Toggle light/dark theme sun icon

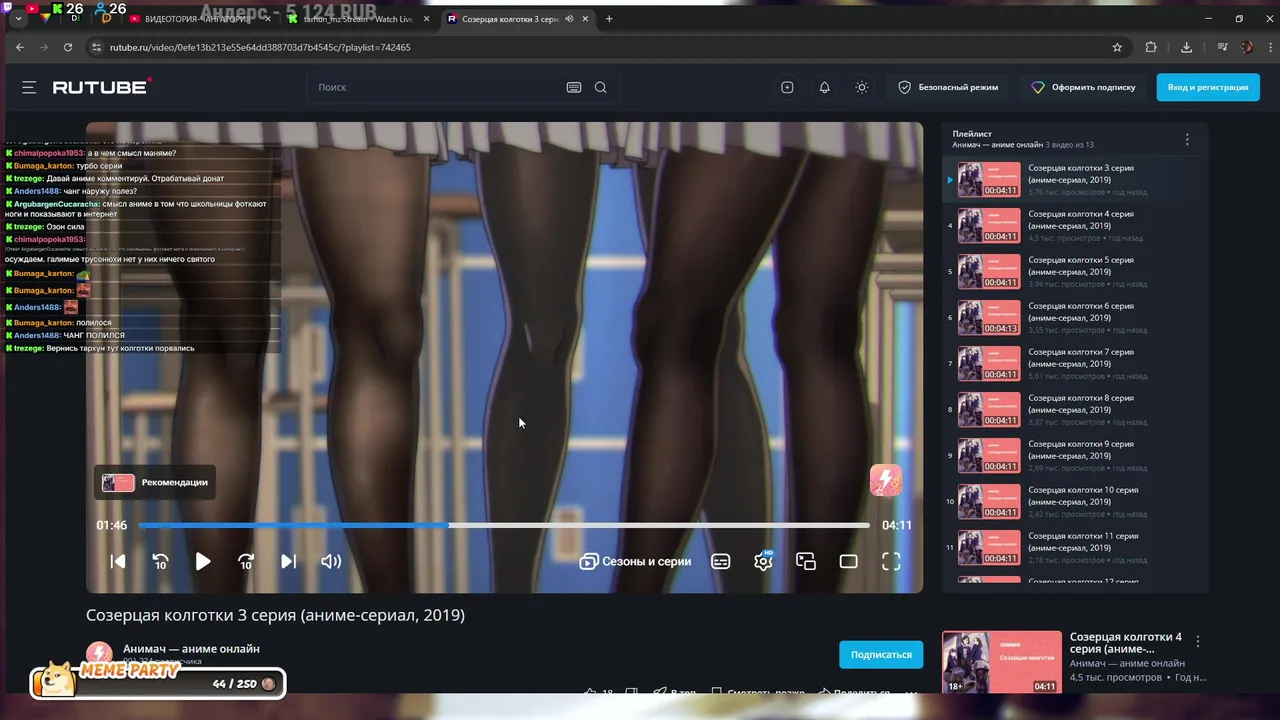[862, 87]
